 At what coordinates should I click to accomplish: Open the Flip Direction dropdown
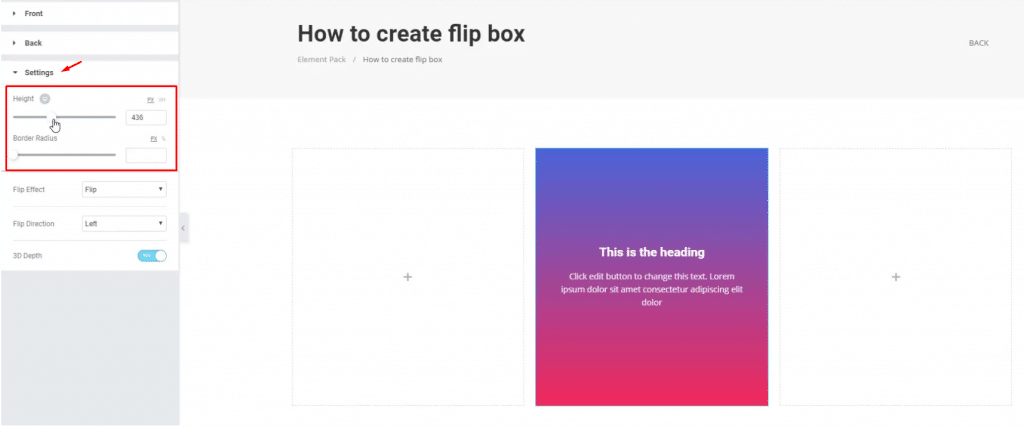coord(124,224)
